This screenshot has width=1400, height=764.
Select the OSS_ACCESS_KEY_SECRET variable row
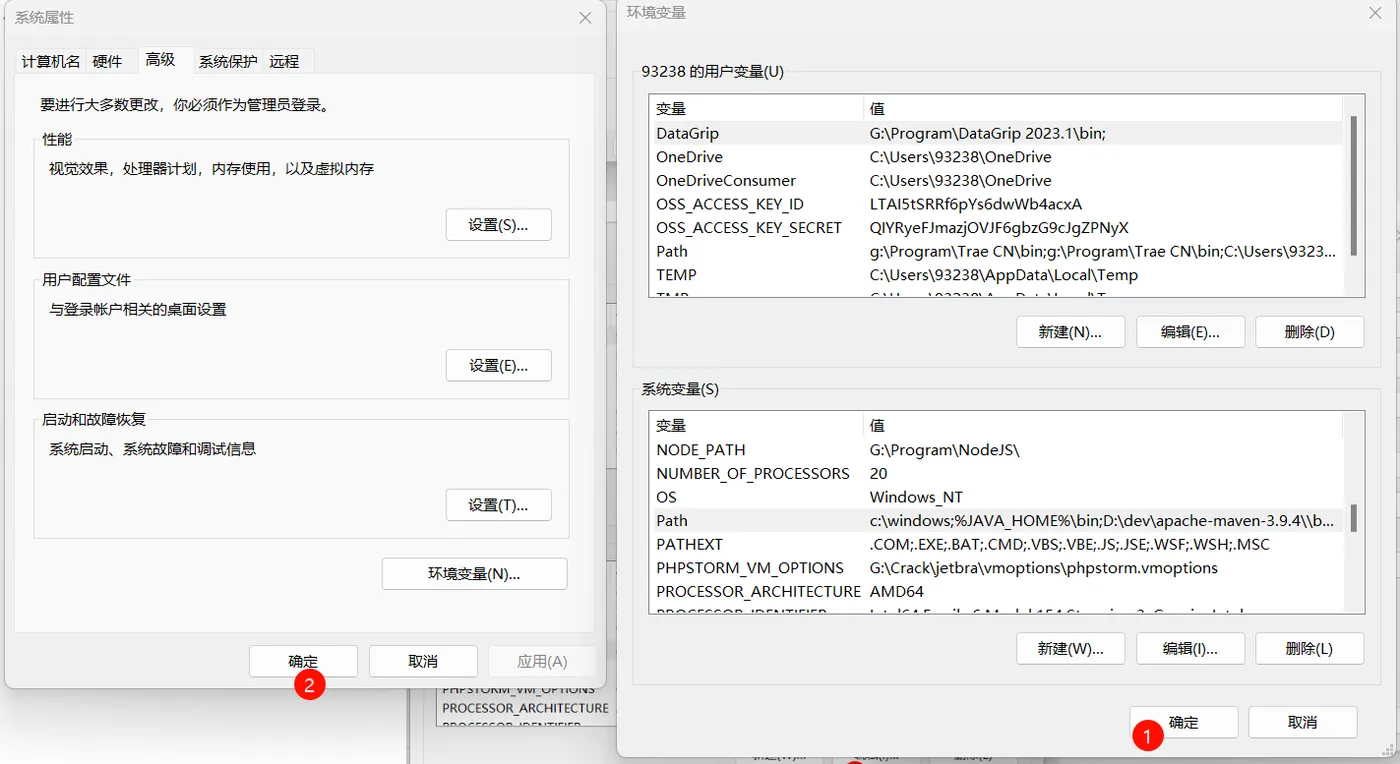(995, 227)
